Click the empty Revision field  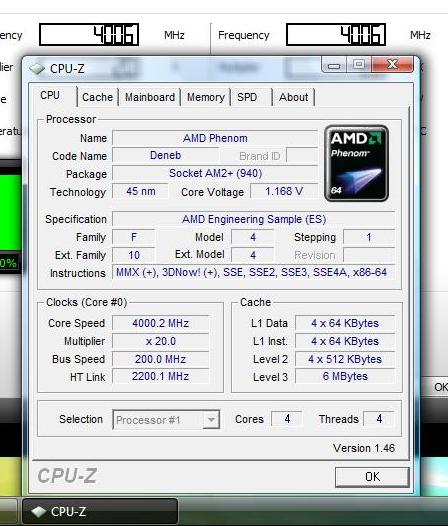[x=369, y=255]
